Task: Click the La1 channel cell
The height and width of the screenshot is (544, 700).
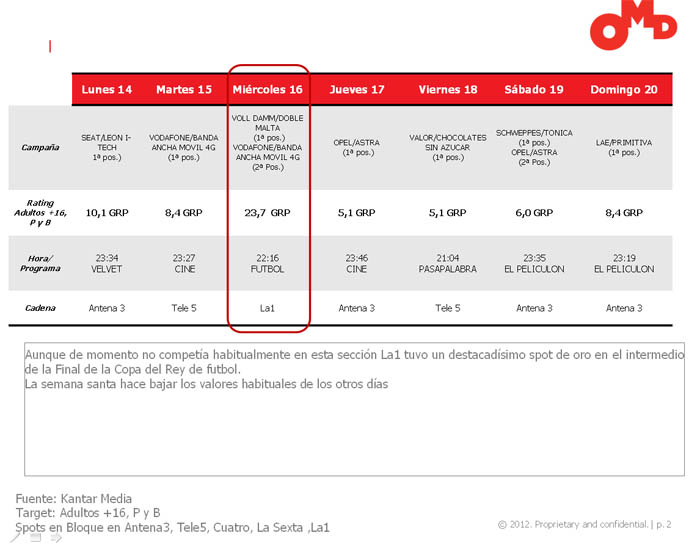Action: (267, 308)
